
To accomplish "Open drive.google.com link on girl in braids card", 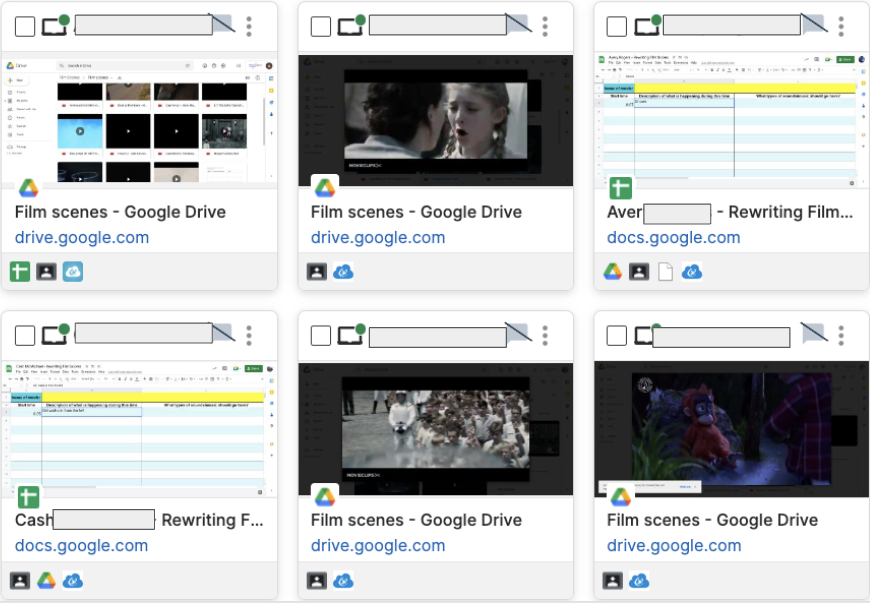I will (x=378, y=237).
